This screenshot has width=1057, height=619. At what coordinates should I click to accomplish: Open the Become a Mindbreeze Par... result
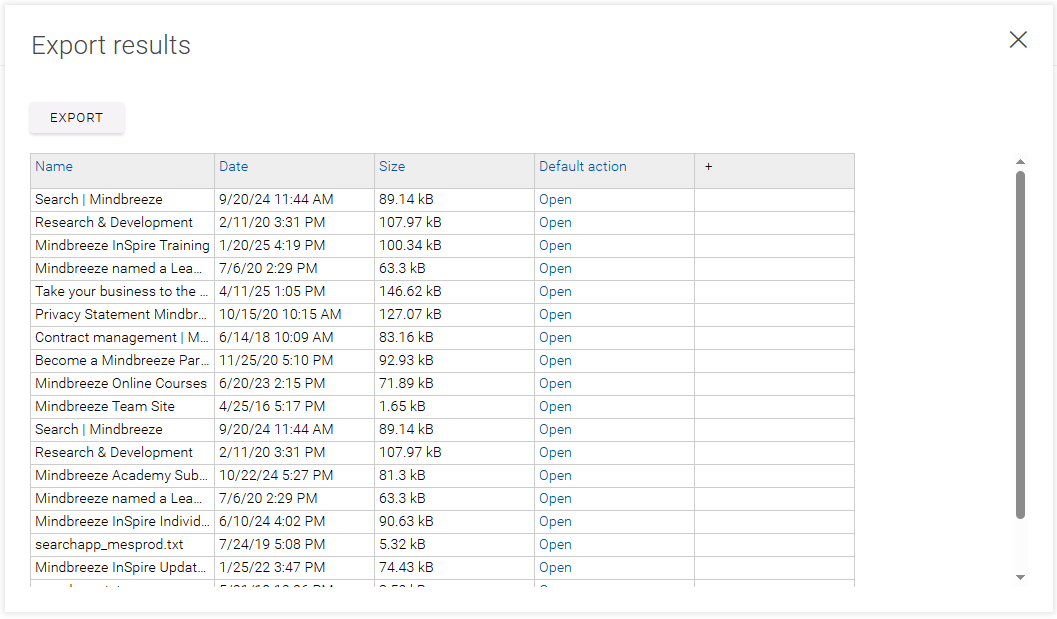pos(555,360)
